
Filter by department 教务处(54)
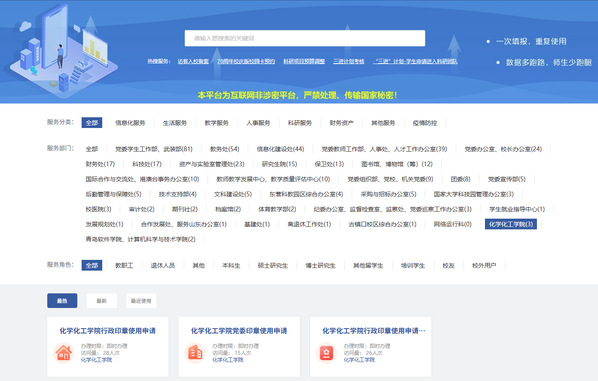(x=225, y=149)
